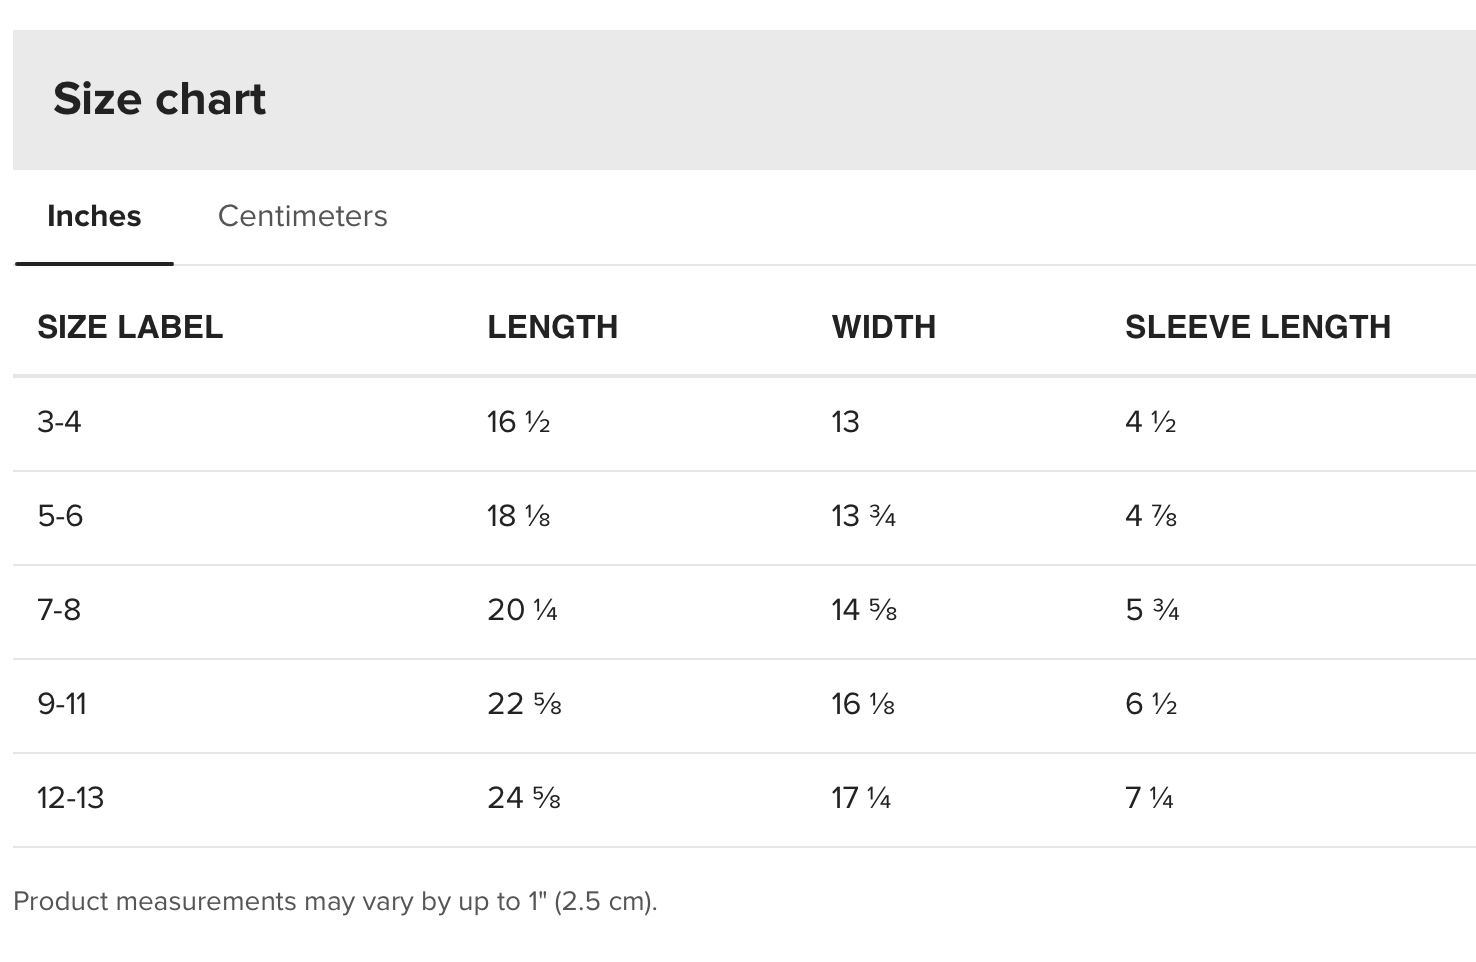Select the 7-8 size row label
The image size is (1476, 962).
pos(59,610)
